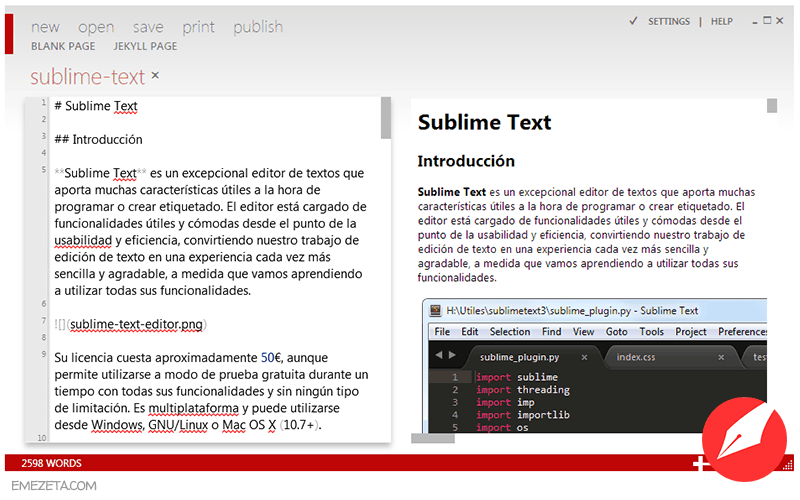Click the '# Sublime Text' line in editor

click(96, 106)
